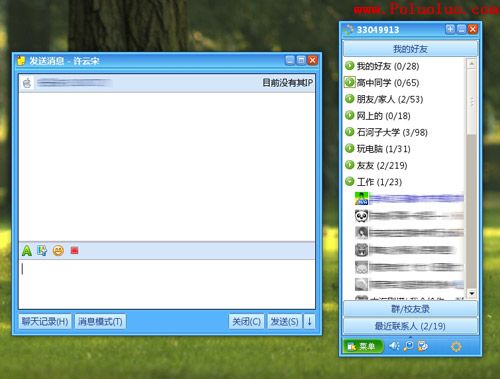Click the yellow icon in the chat title bar
Screen dimensions: 500x379
[x=21, y=61]
